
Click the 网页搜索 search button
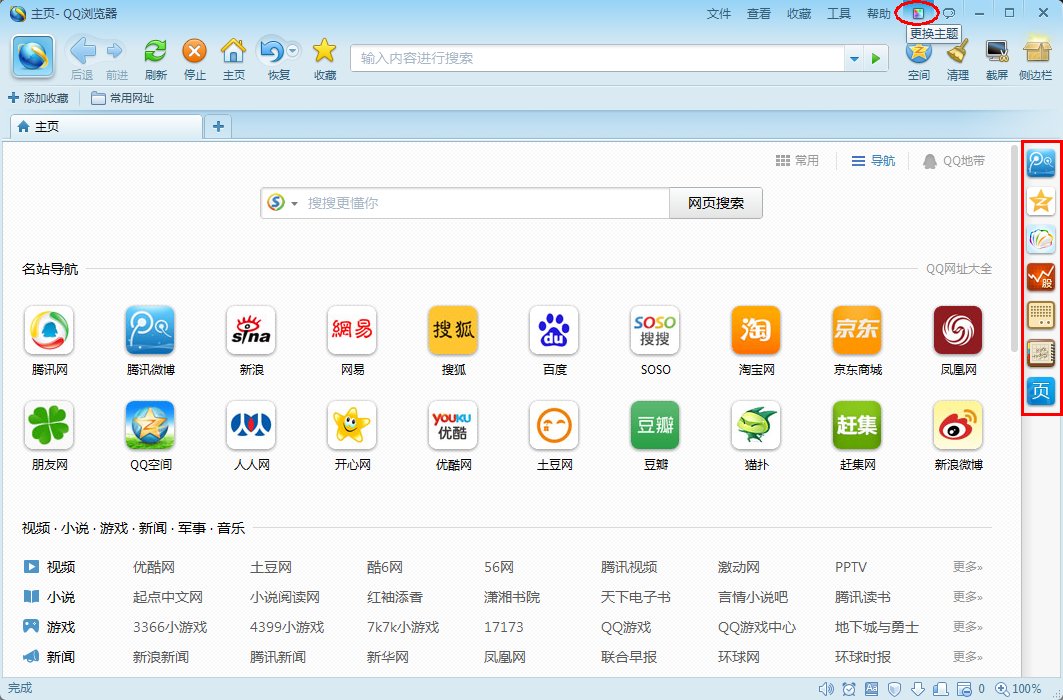point(717,203)
